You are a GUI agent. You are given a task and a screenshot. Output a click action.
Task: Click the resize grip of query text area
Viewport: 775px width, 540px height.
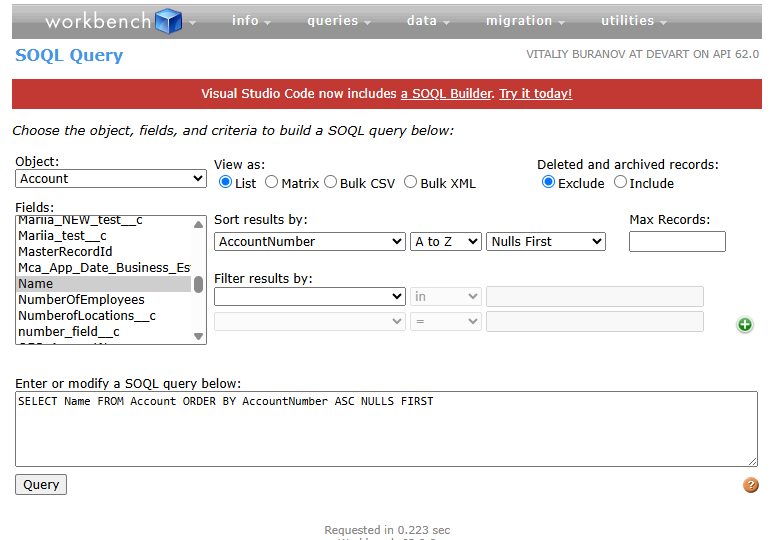point(752,461)
